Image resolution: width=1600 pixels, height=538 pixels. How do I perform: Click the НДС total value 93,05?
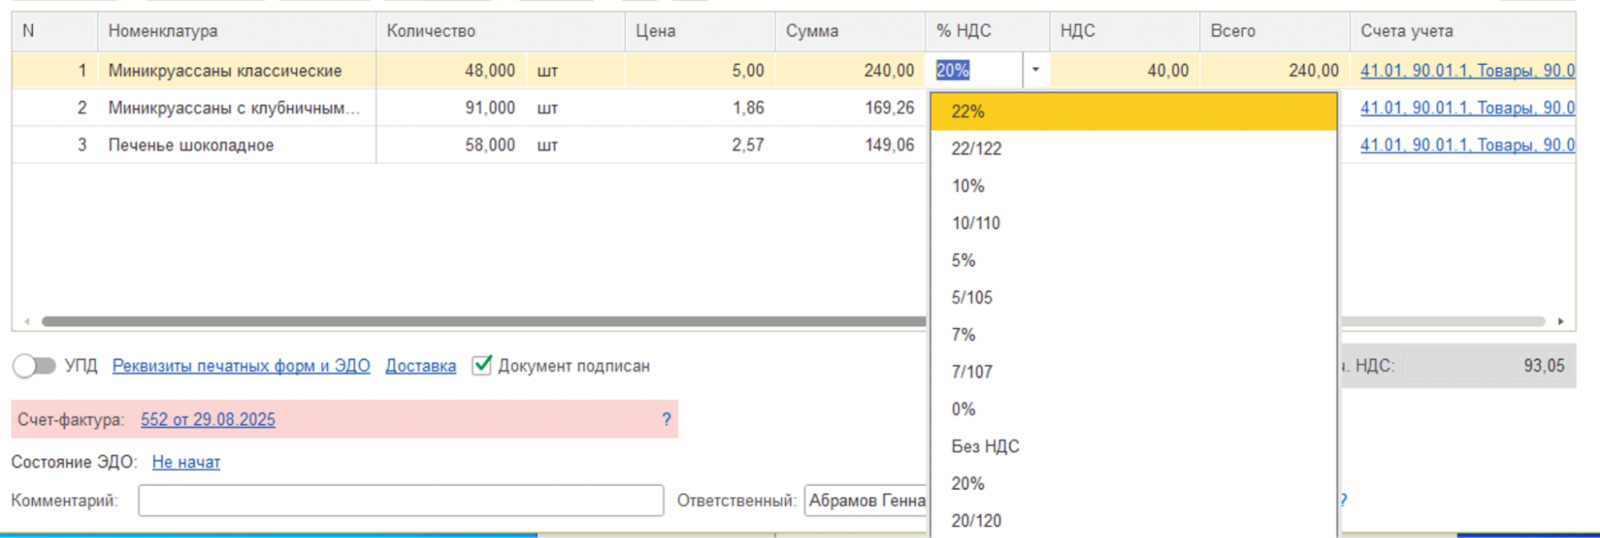click(x=1544, y=366)
